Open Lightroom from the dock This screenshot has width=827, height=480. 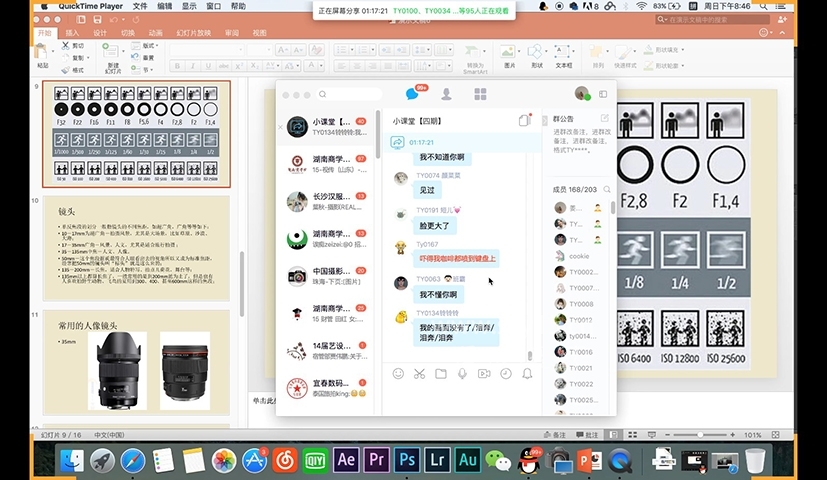coord(437,460)
